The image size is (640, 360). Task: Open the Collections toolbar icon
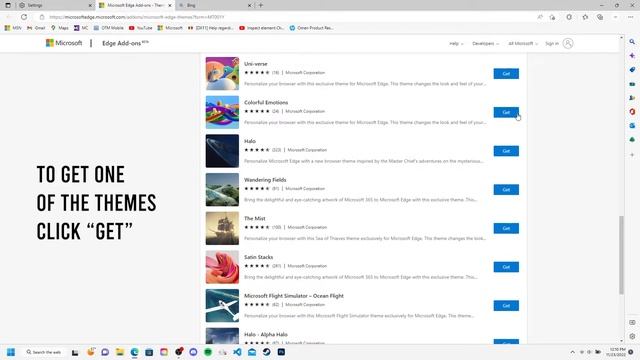coord(600,17)
